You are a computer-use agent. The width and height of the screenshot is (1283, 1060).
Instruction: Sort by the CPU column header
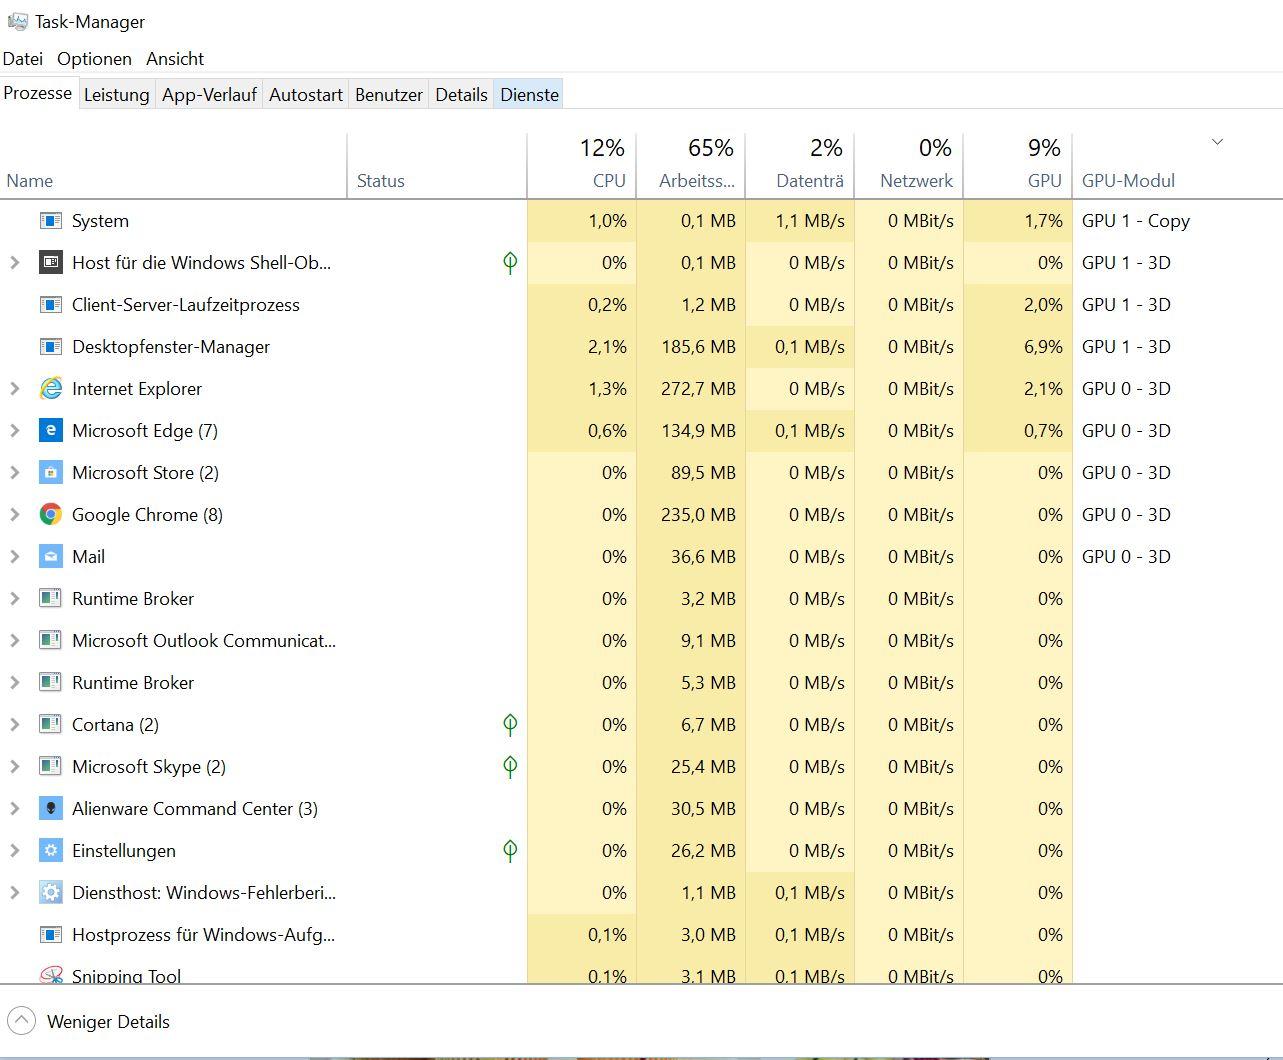tap(582, 166)
